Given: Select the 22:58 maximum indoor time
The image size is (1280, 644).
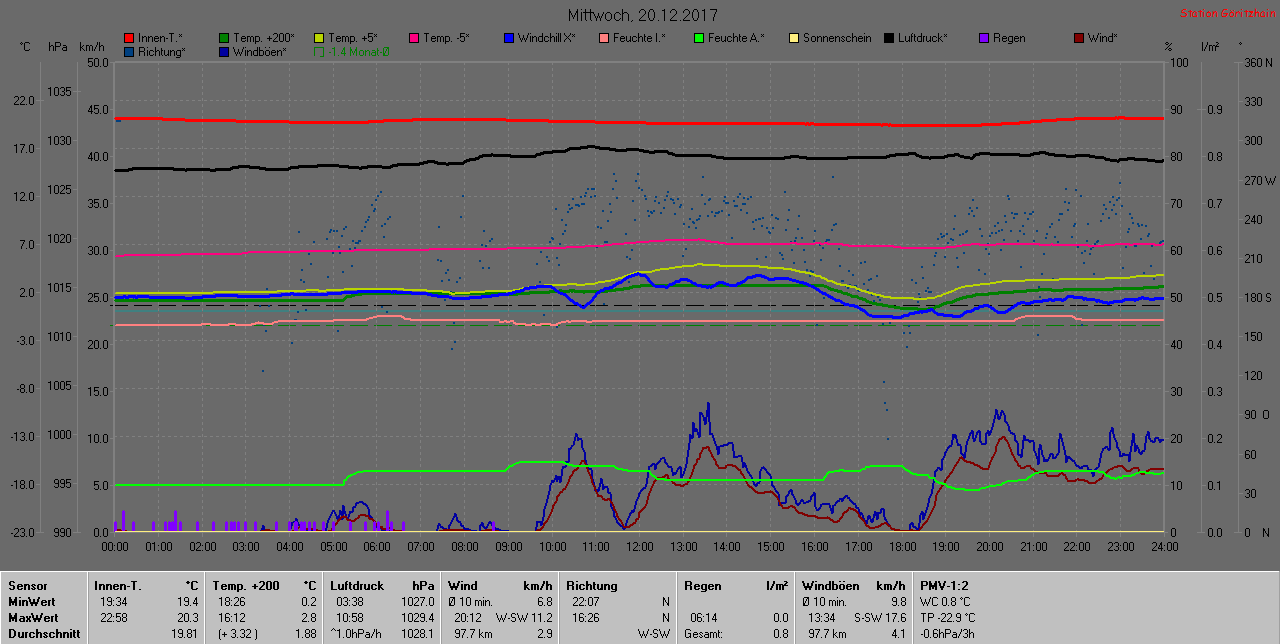Looking at the screenshot, I should pos(113,618).
